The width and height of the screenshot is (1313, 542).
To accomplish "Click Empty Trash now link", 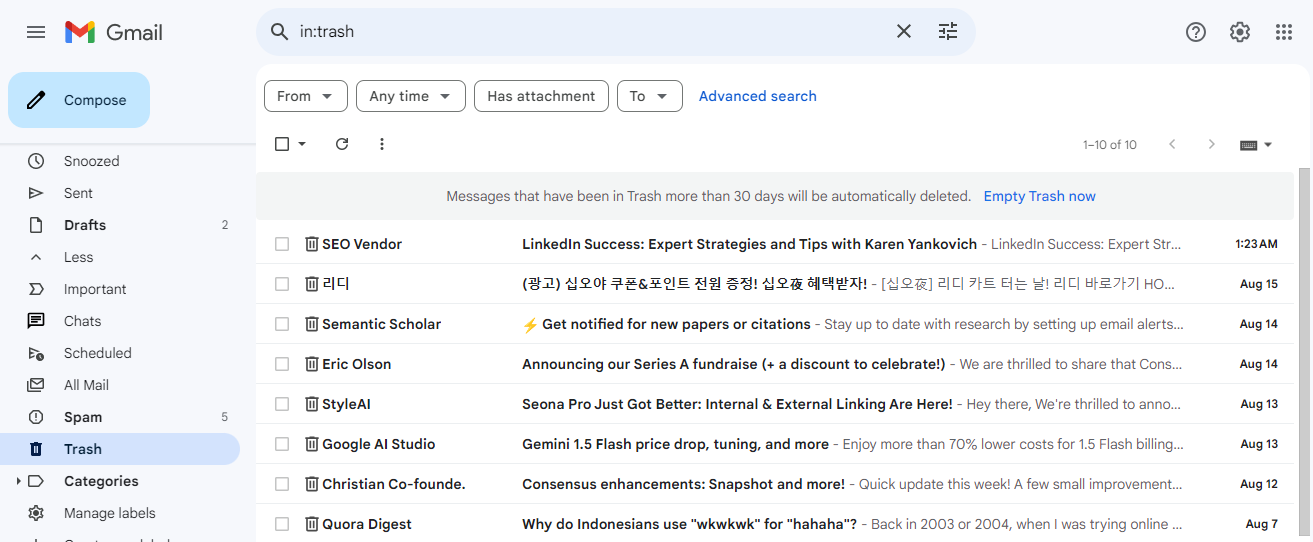I will pyautogui.click(x=1040, y=196).
